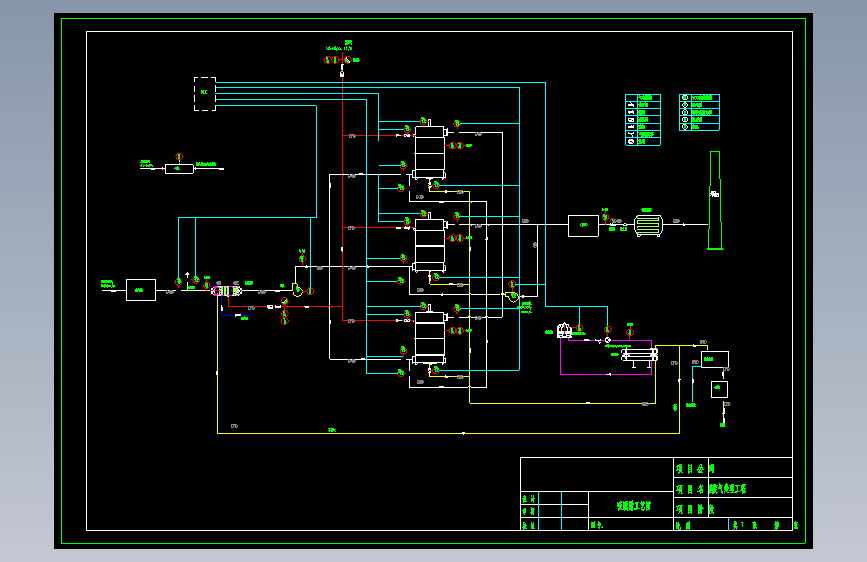867x562 pixels.
Task: Click the green exhaust stack chimney
Action: 715,200
